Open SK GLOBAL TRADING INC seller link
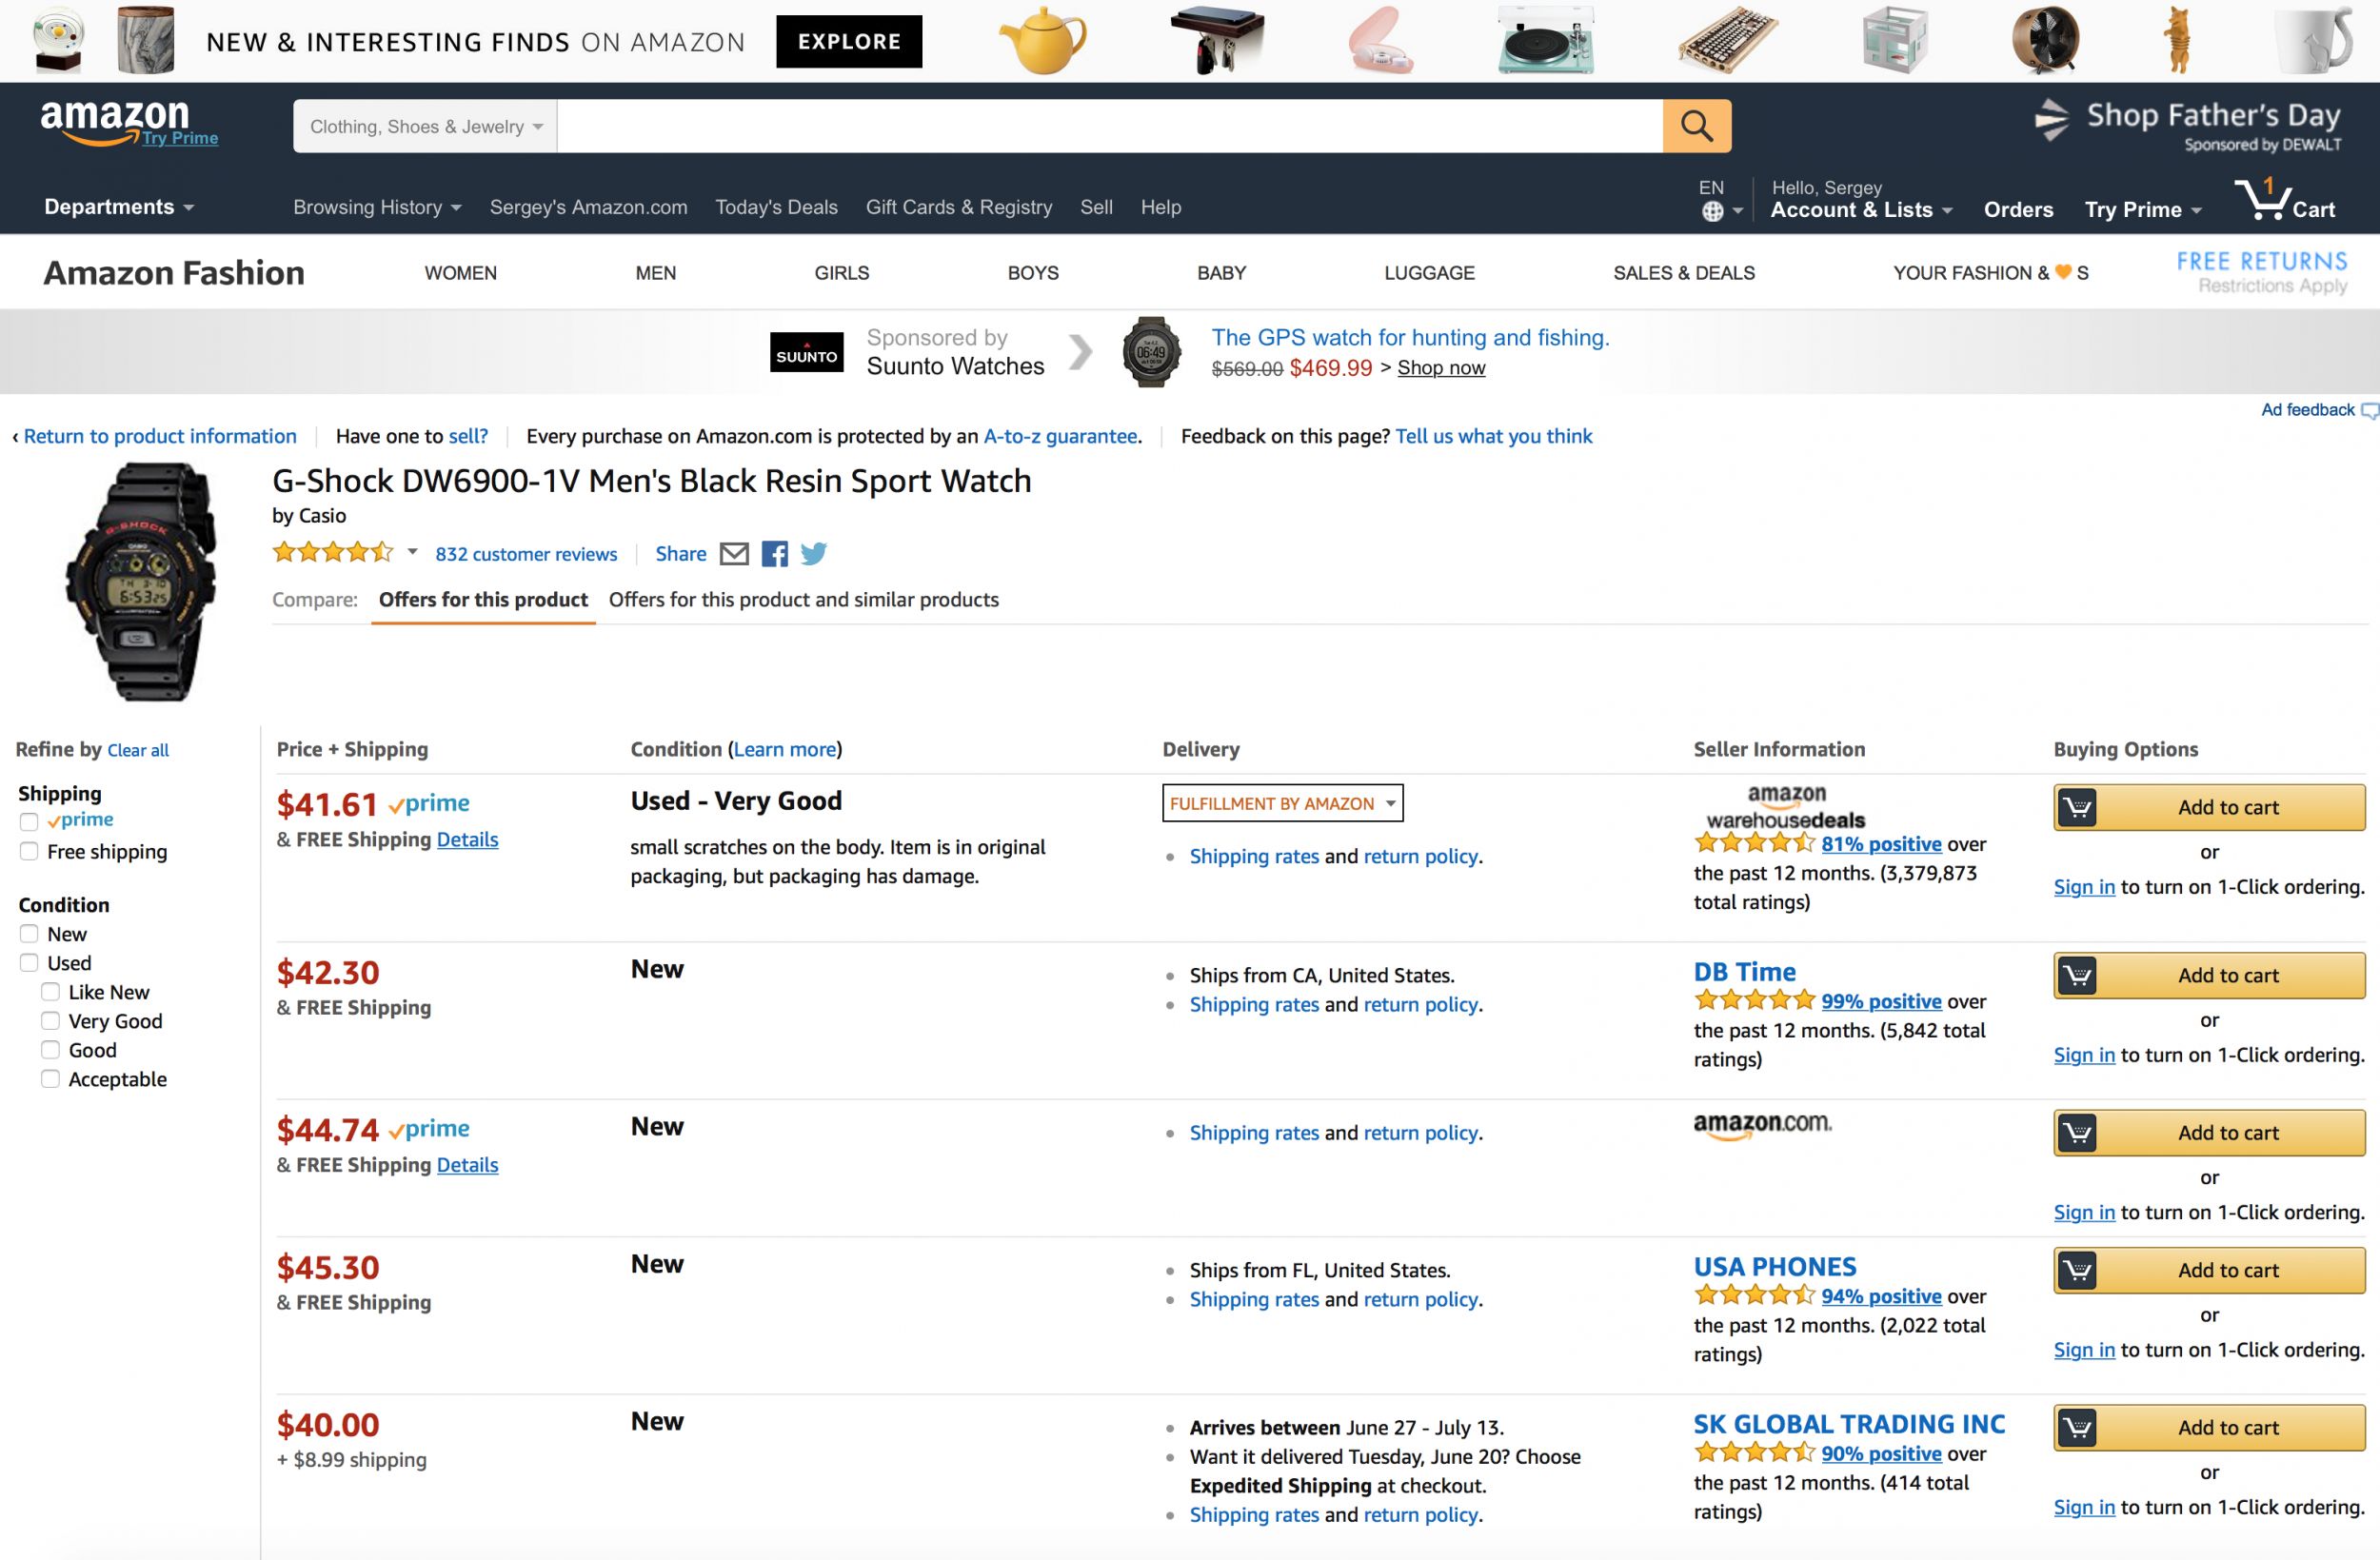The height and width of the screenshot is (1560, 2380). [1849, 1424]
